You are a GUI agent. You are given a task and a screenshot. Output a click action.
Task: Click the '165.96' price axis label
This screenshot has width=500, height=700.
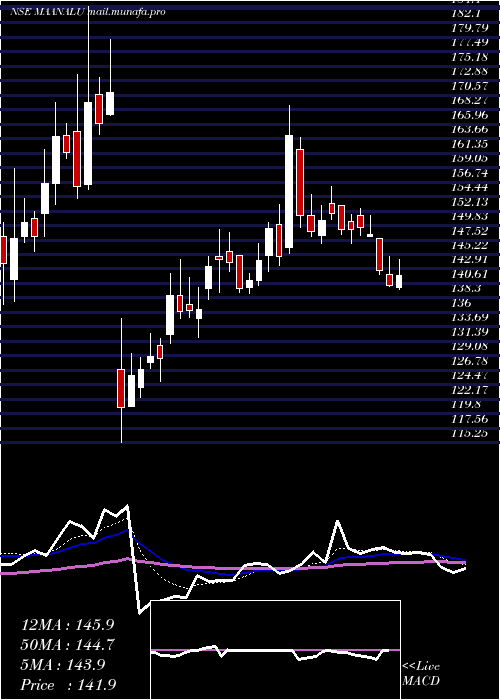pyautogui.click(x=469, y=115)
